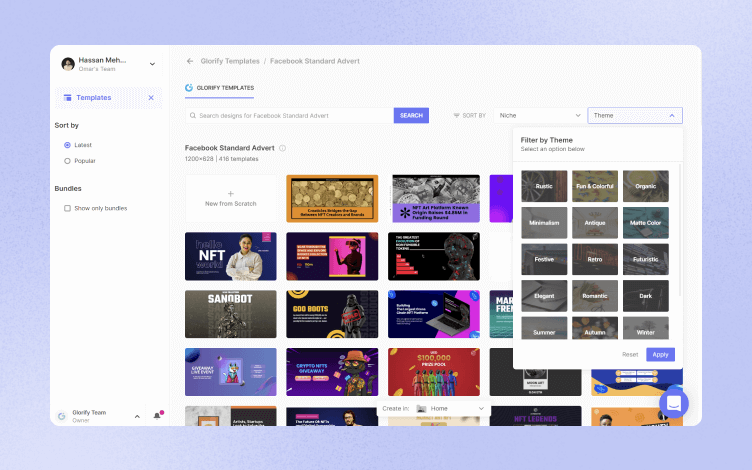
Task: Open the NFT Legends template thumbnail
Action: point(535,416)
